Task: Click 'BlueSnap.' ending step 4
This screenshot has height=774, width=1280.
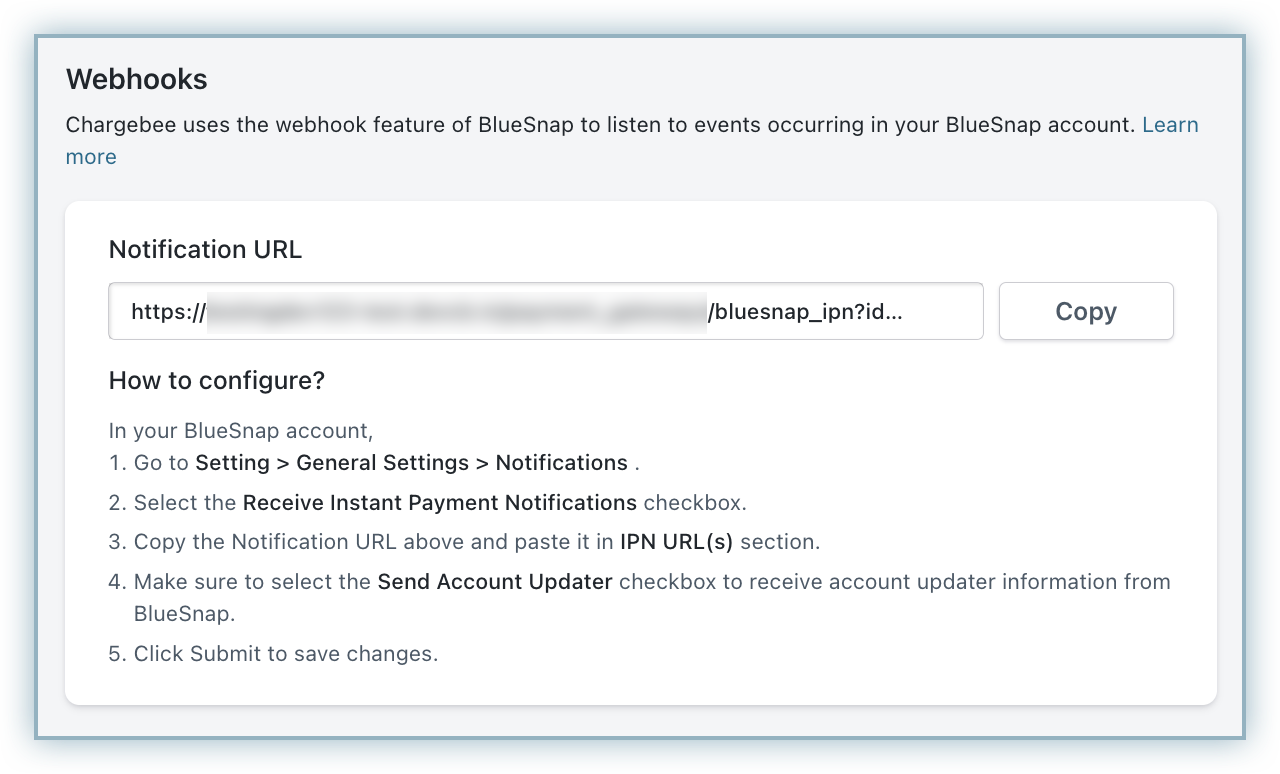Action: click(184, 614)
